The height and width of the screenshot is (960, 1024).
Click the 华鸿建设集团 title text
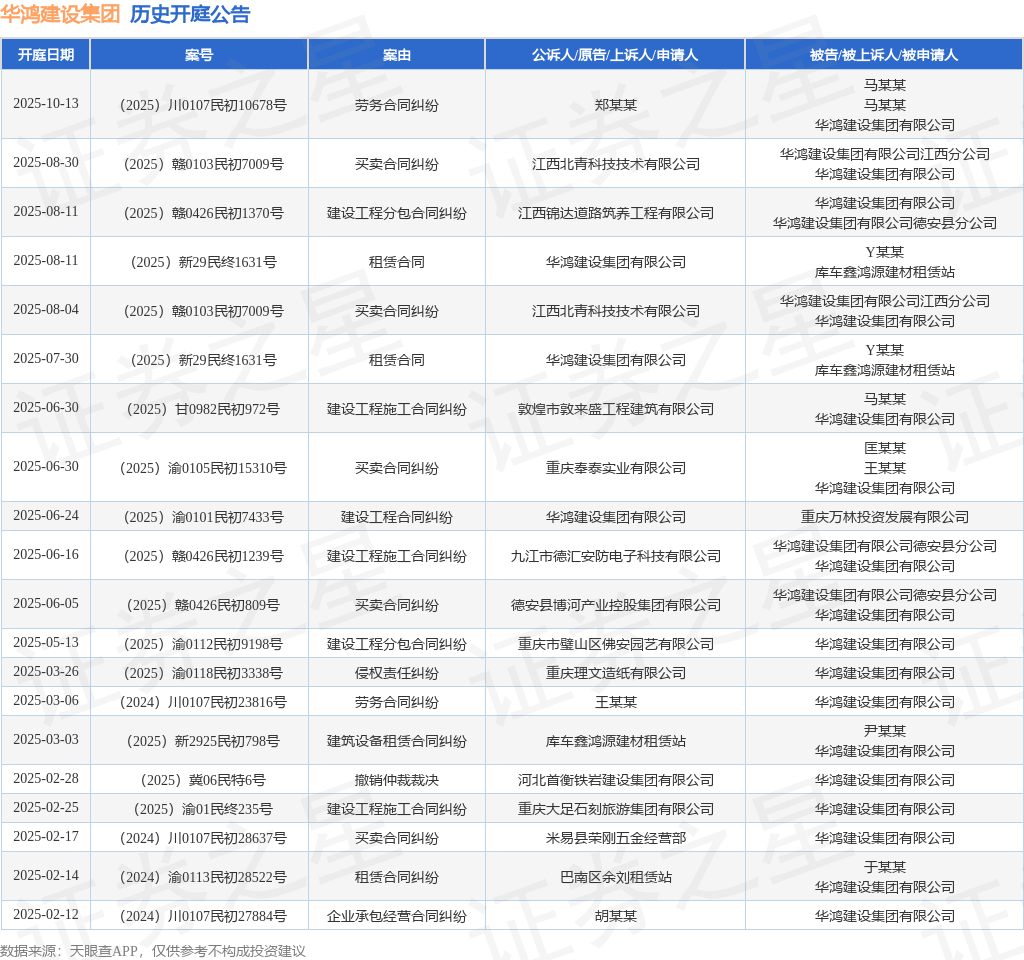(x=60, y=14)
